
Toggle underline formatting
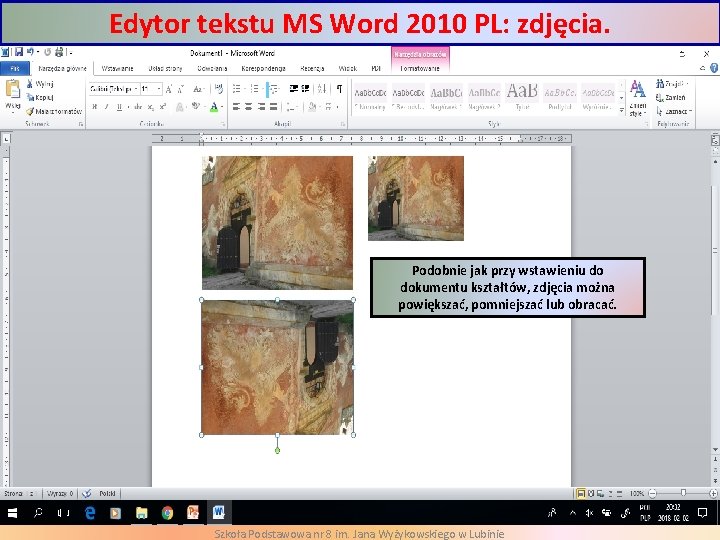pyautogui.click(x=119, y=107)
